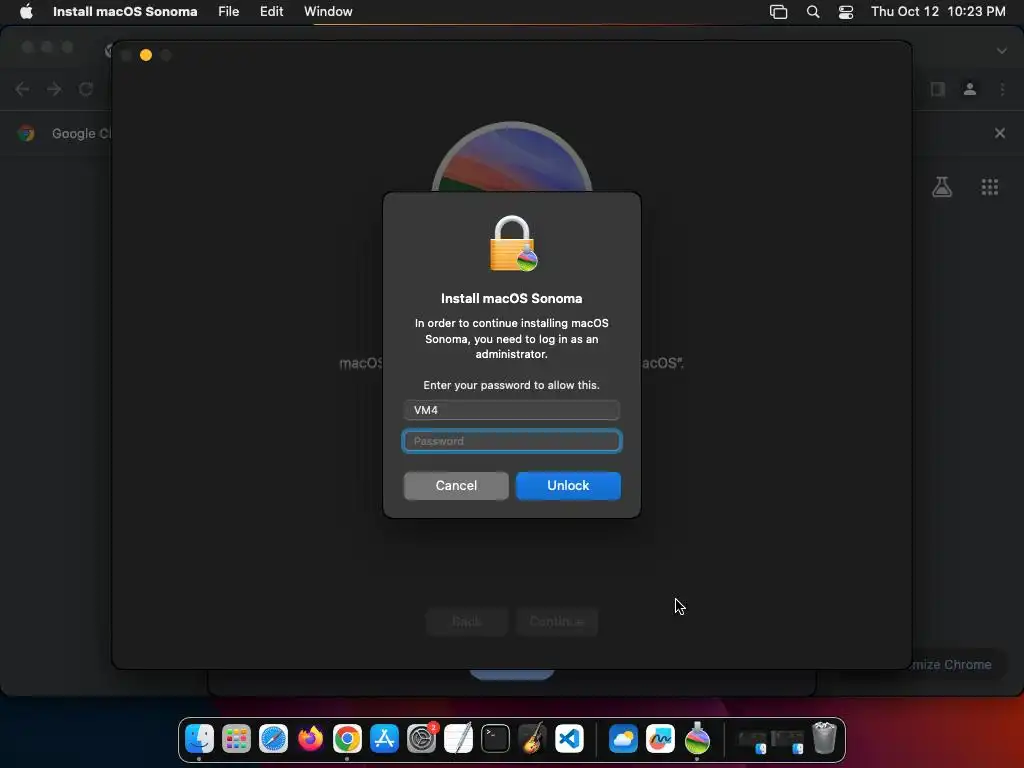Open the Install macOS Sonoma menu
The image size is (1024, 768).
(125, 11)
